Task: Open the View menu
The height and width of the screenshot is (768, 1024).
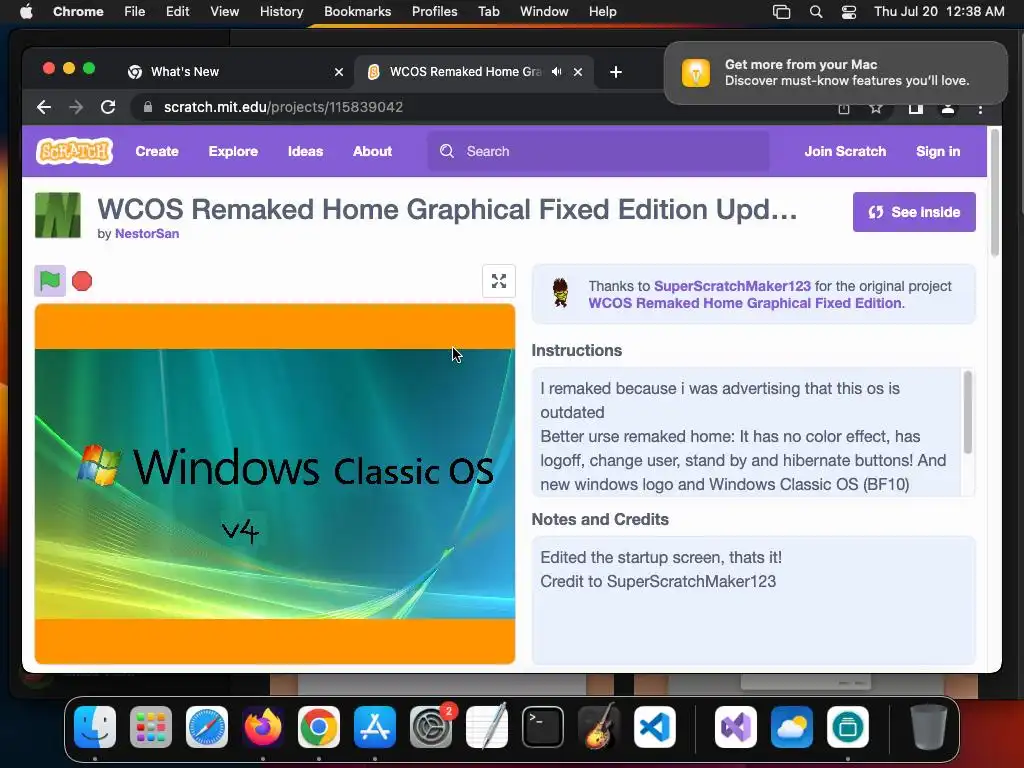Action: click(224, 12)
